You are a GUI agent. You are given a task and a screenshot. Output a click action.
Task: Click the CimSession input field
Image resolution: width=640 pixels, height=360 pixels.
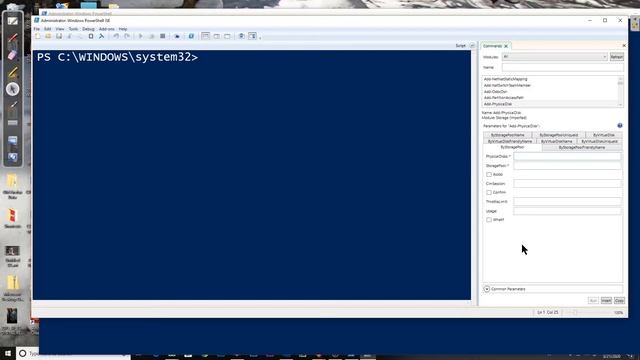point(567,184)
